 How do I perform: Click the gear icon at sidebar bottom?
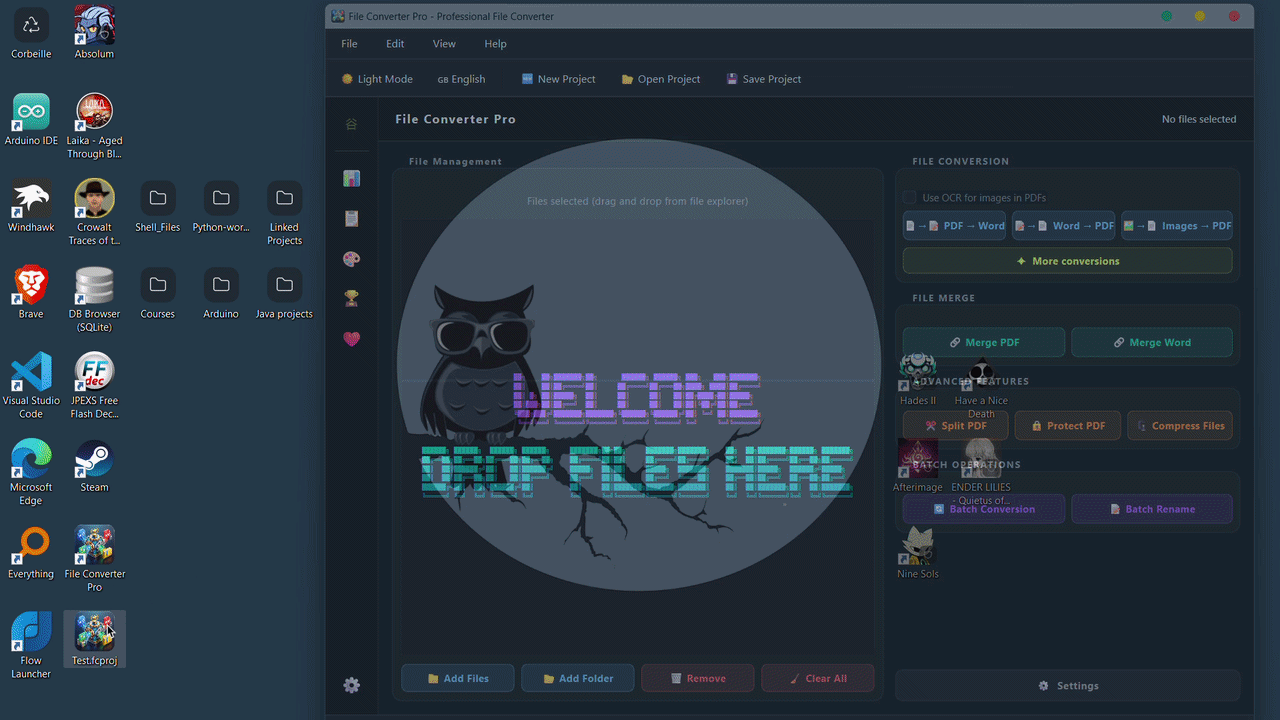tap(351, 685)
